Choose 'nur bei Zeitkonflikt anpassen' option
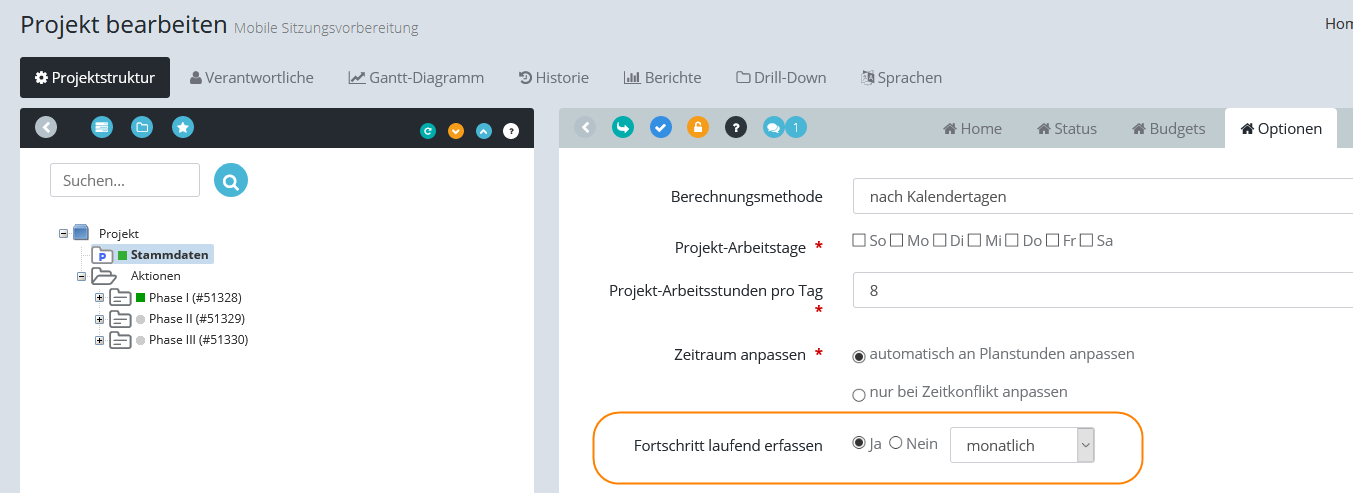Viewport: 1353px width, 493px height. [859, 394]
